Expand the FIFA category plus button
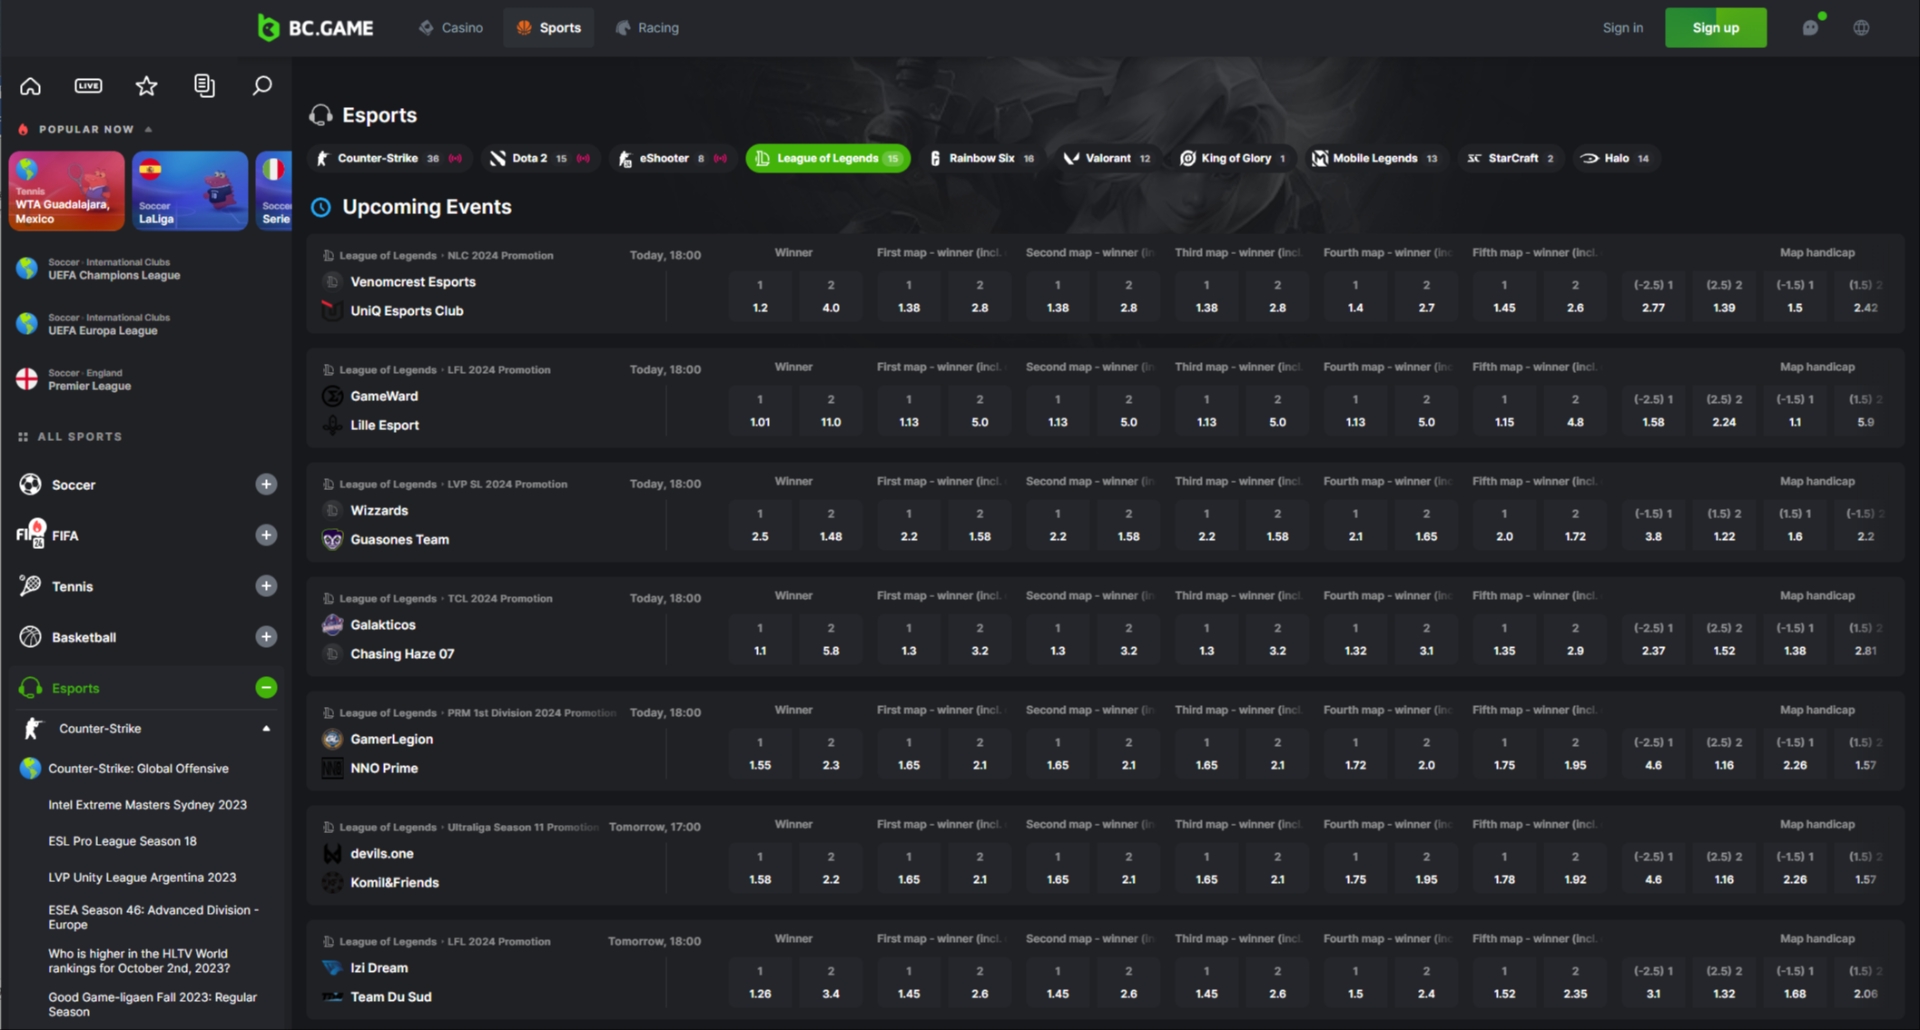Image resolution: width=1920 pixels, height=1030 pixels. [x=266, y=535]
